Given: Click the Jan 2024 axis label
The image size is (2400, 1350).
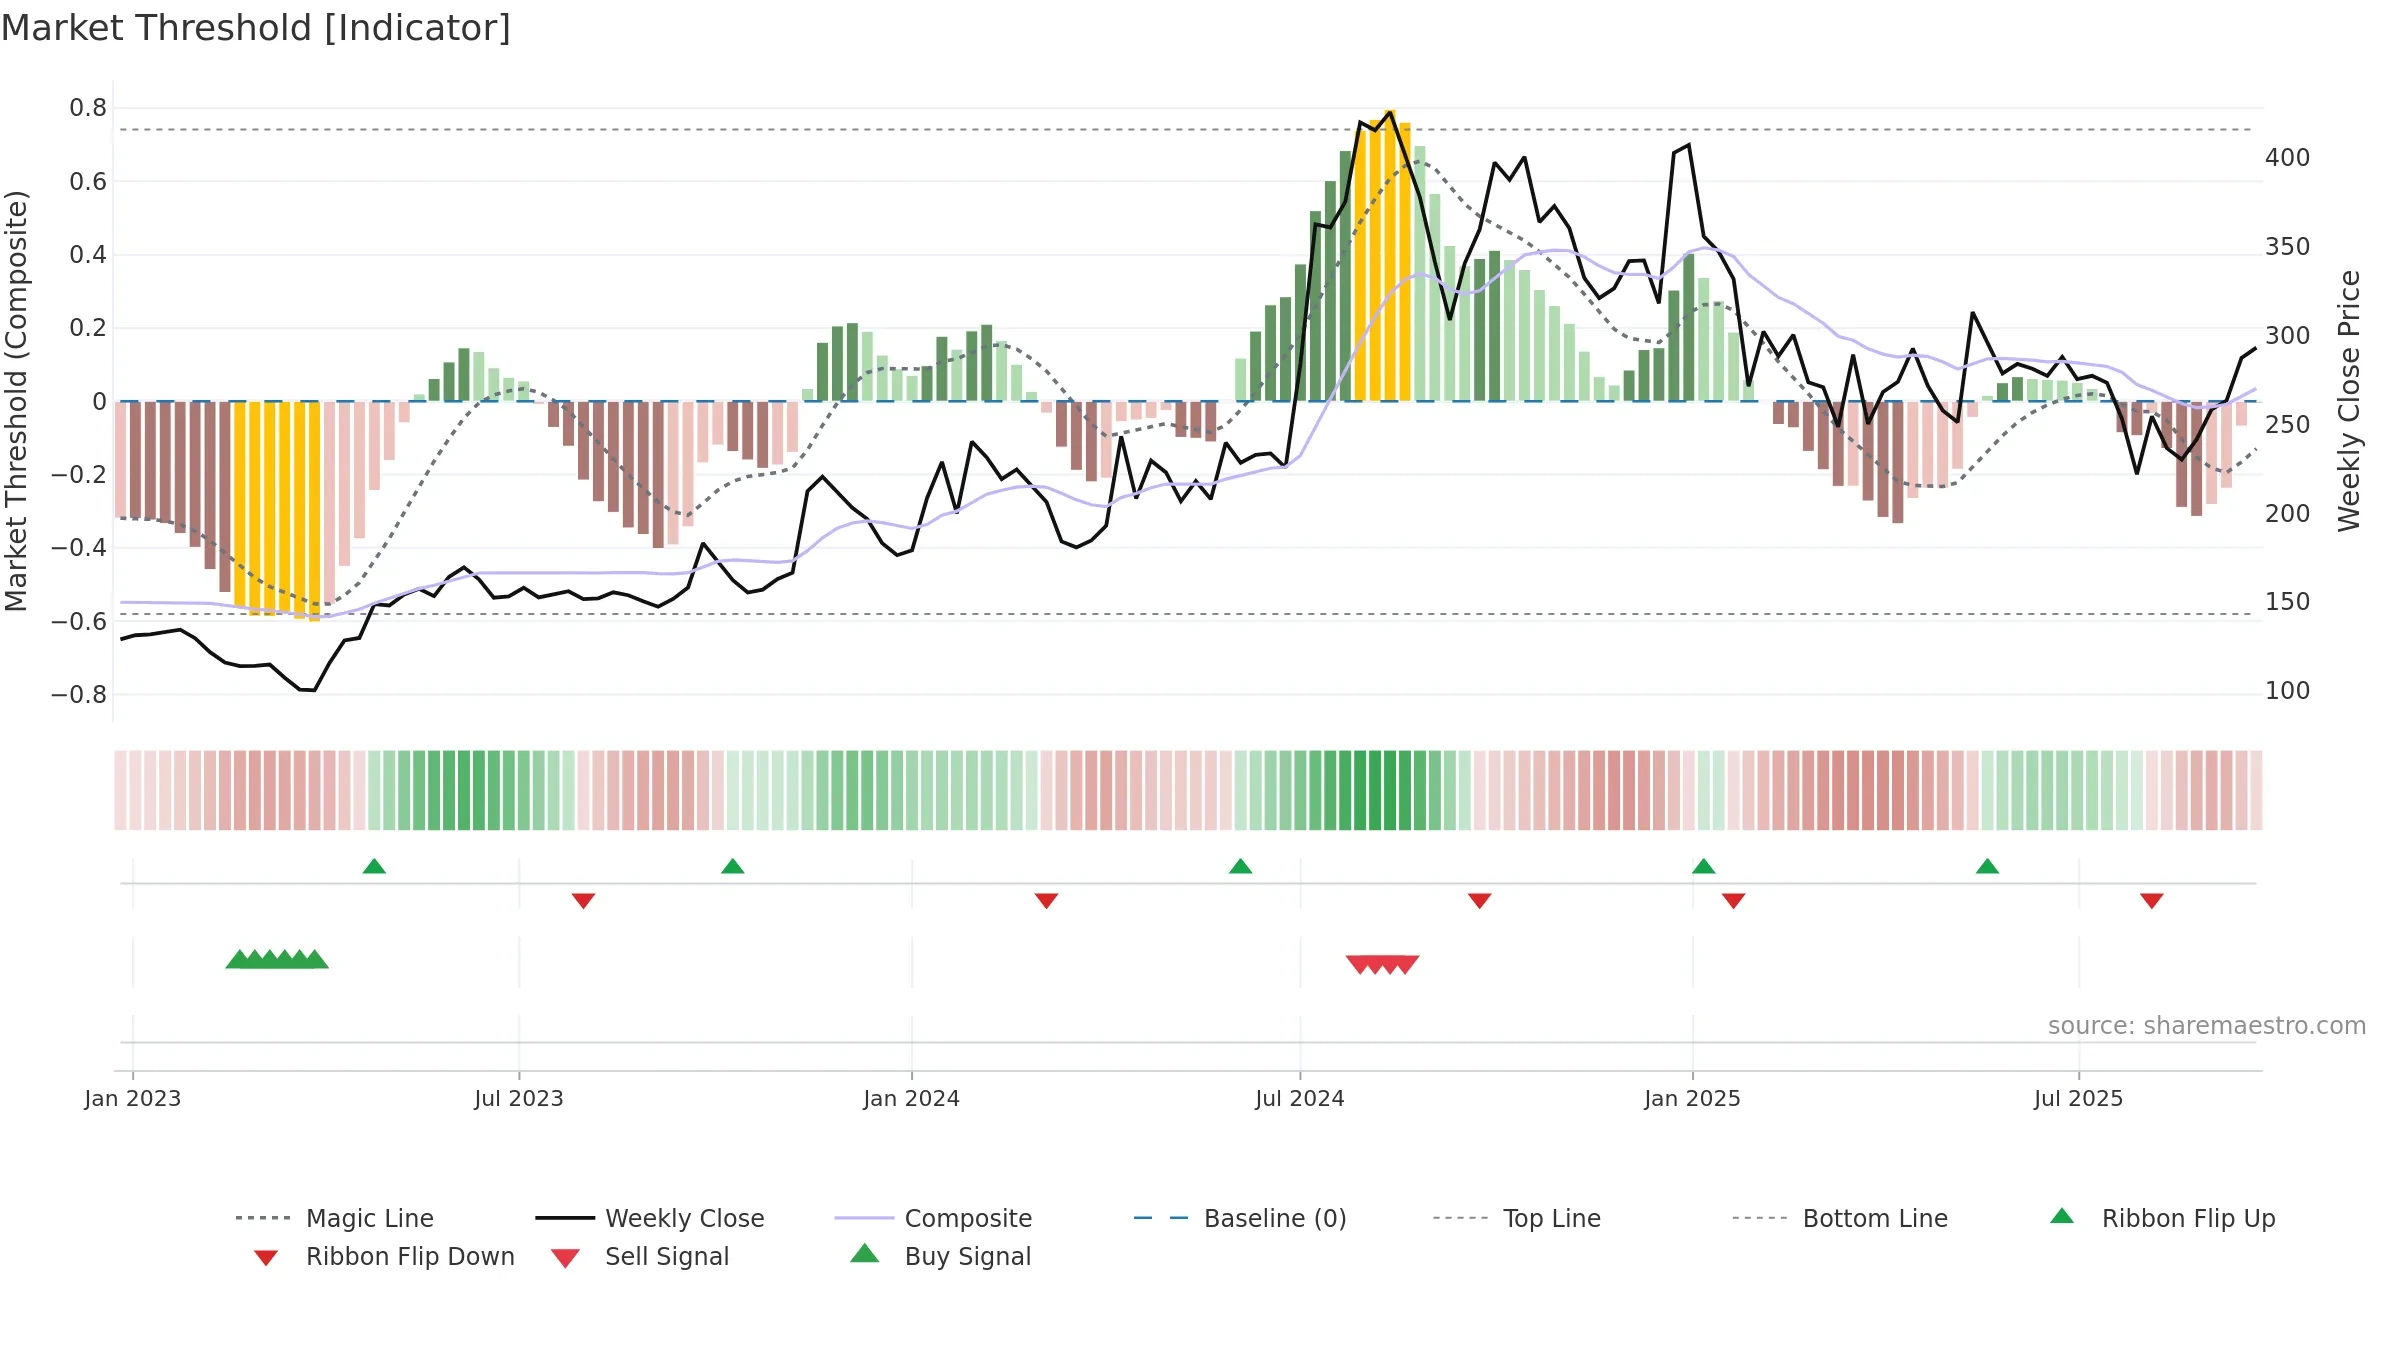Looking at the screenshot, I should click(x=912, y=1098).
